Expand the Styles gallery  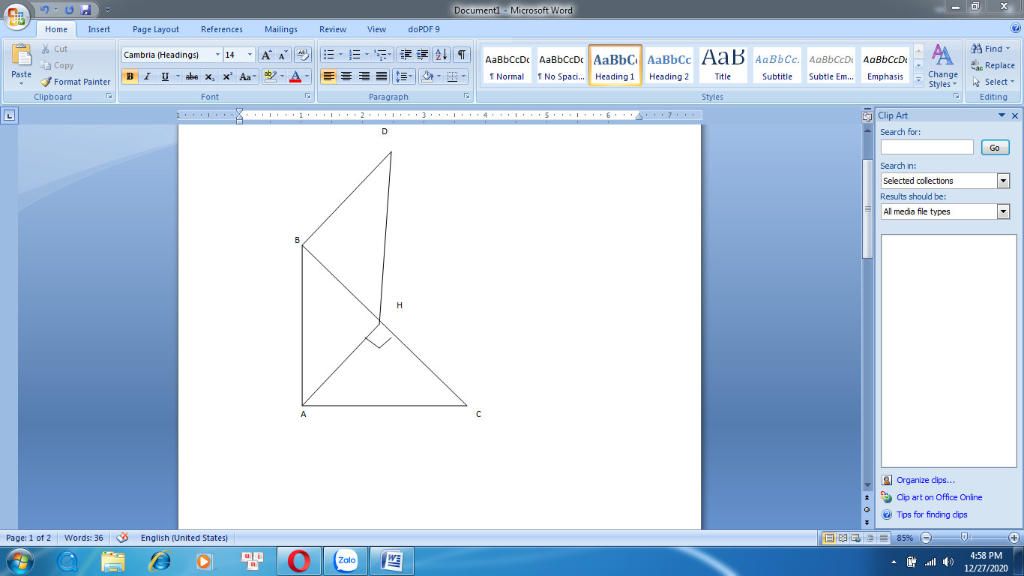coord(918,80)
